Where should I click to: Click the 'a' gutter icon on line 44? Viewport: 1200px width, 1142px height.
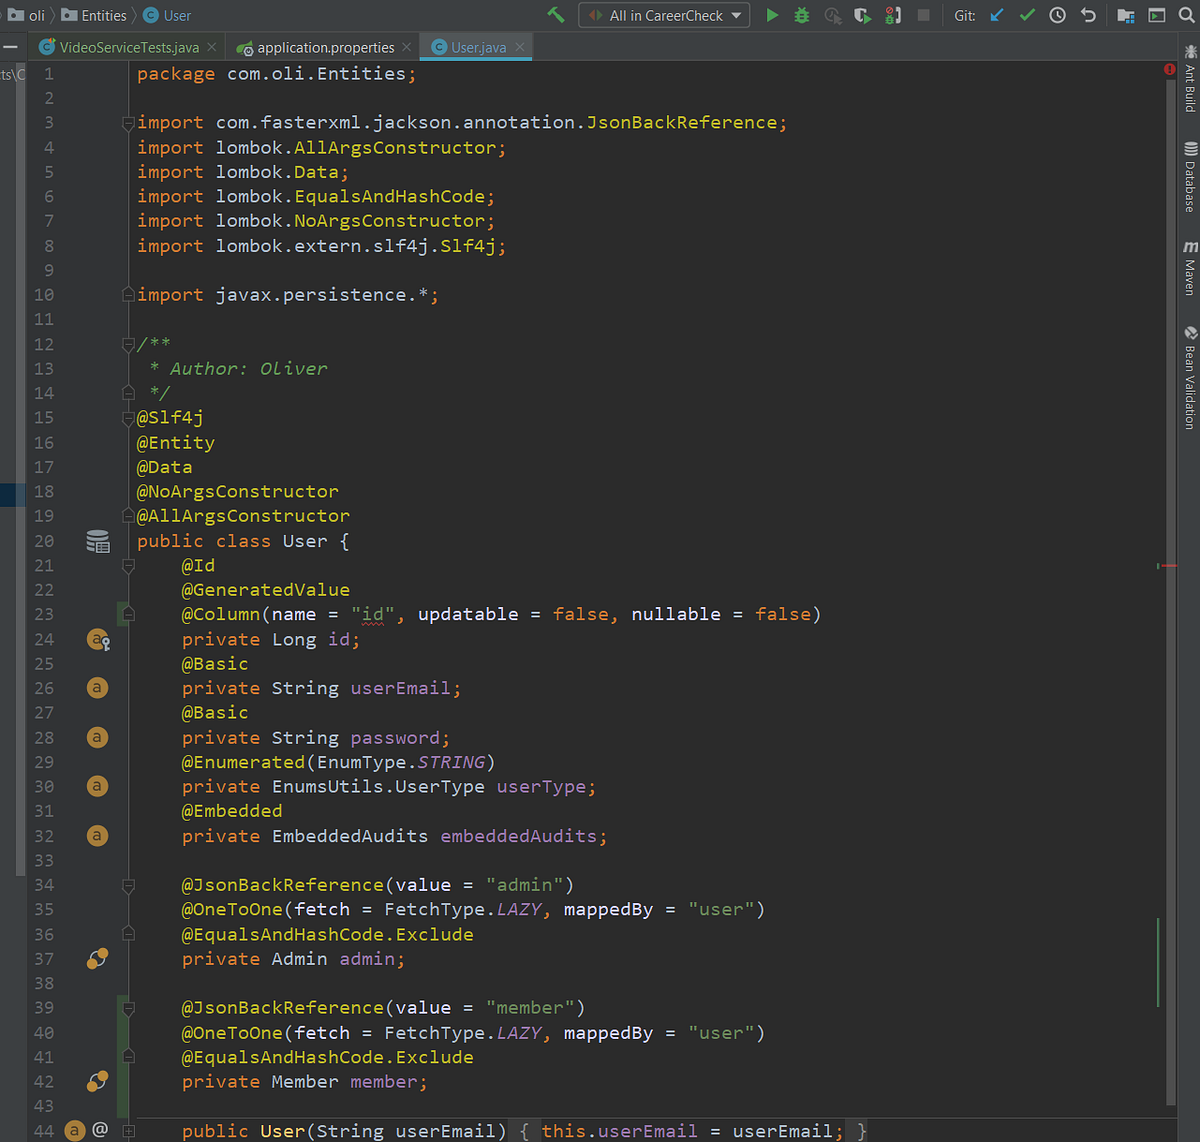click(x=75, y=1131)
